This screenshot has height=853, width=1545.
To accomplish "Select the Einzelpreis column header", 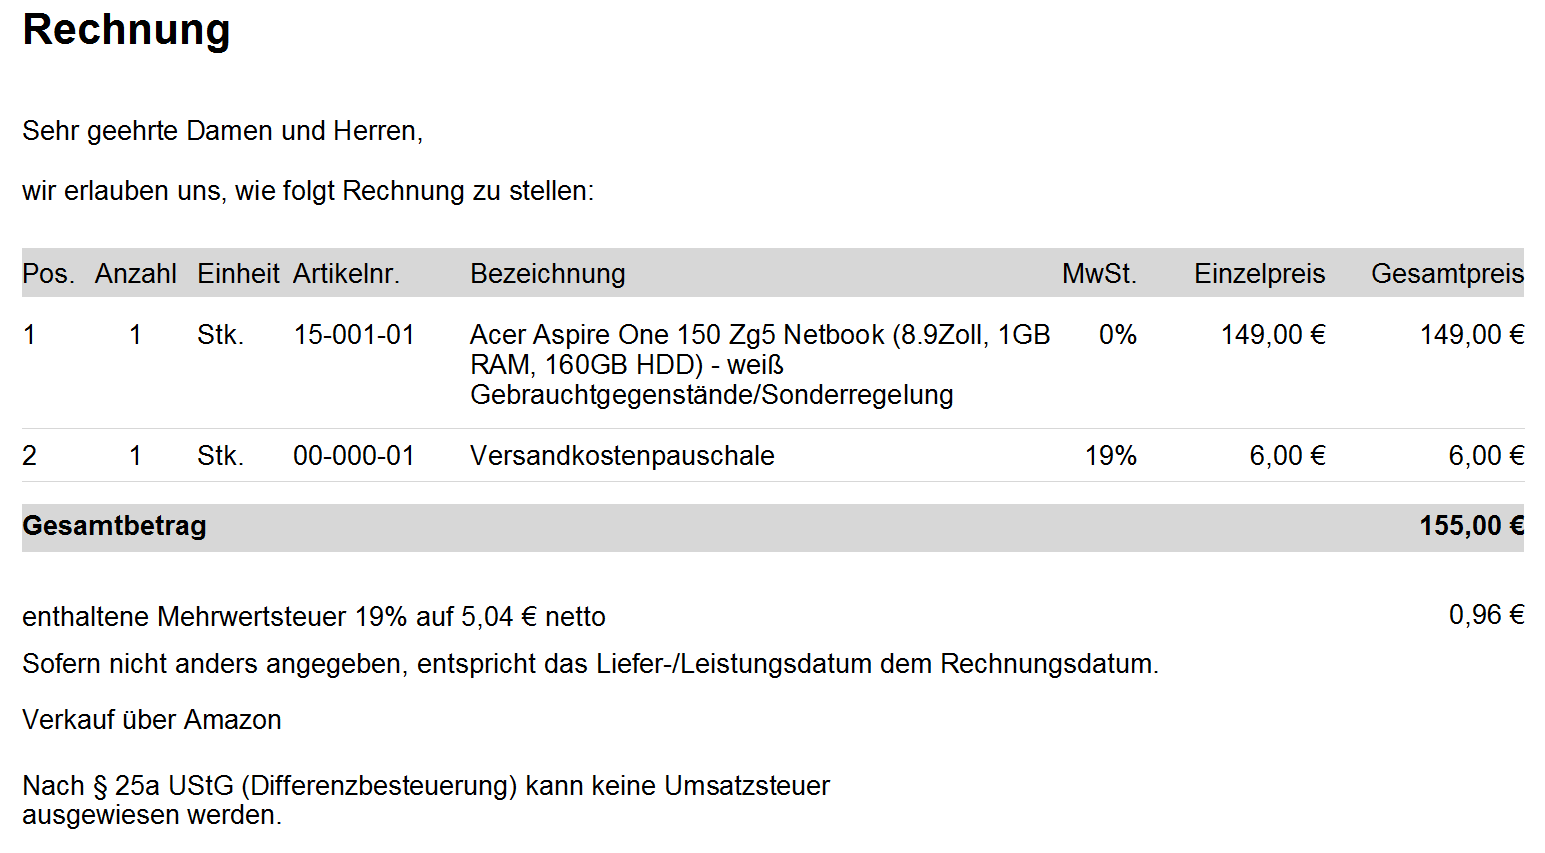I will tap(1259, 274).
